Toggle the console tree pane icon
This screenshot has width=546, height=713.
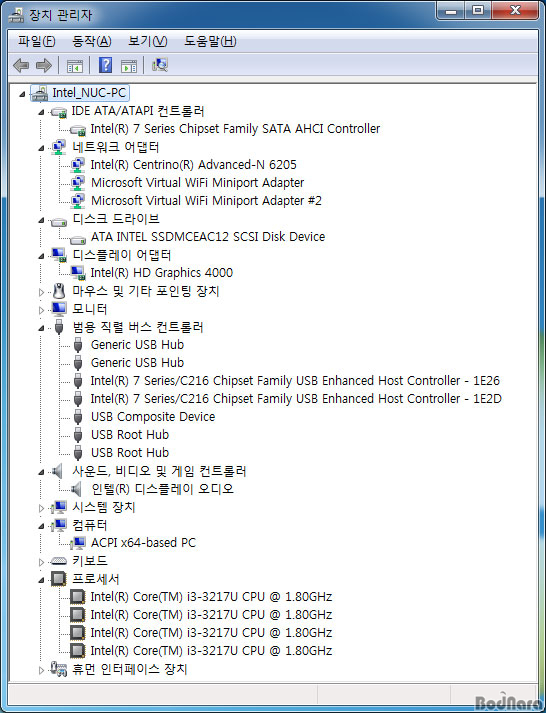click(x=75, y=66)
